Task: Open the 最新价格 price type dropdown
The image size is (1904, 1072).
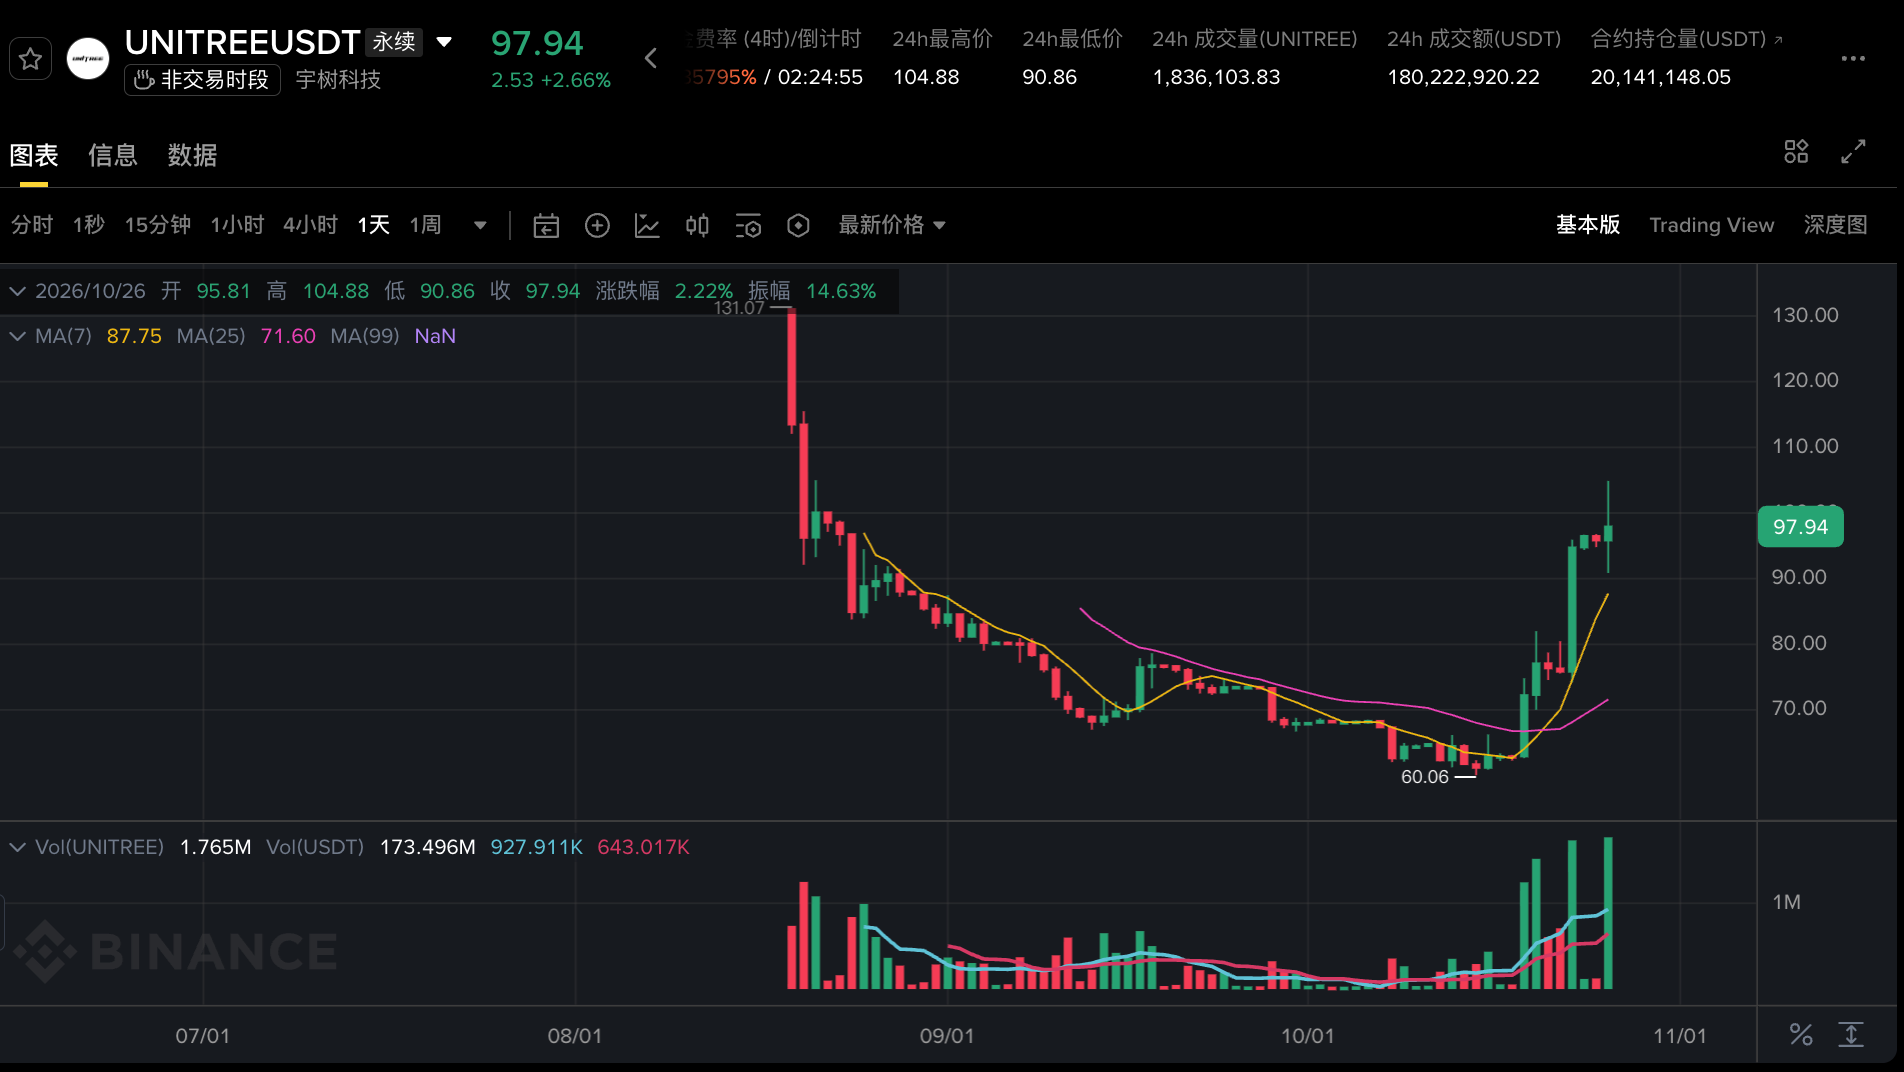Action: [892, 225]
